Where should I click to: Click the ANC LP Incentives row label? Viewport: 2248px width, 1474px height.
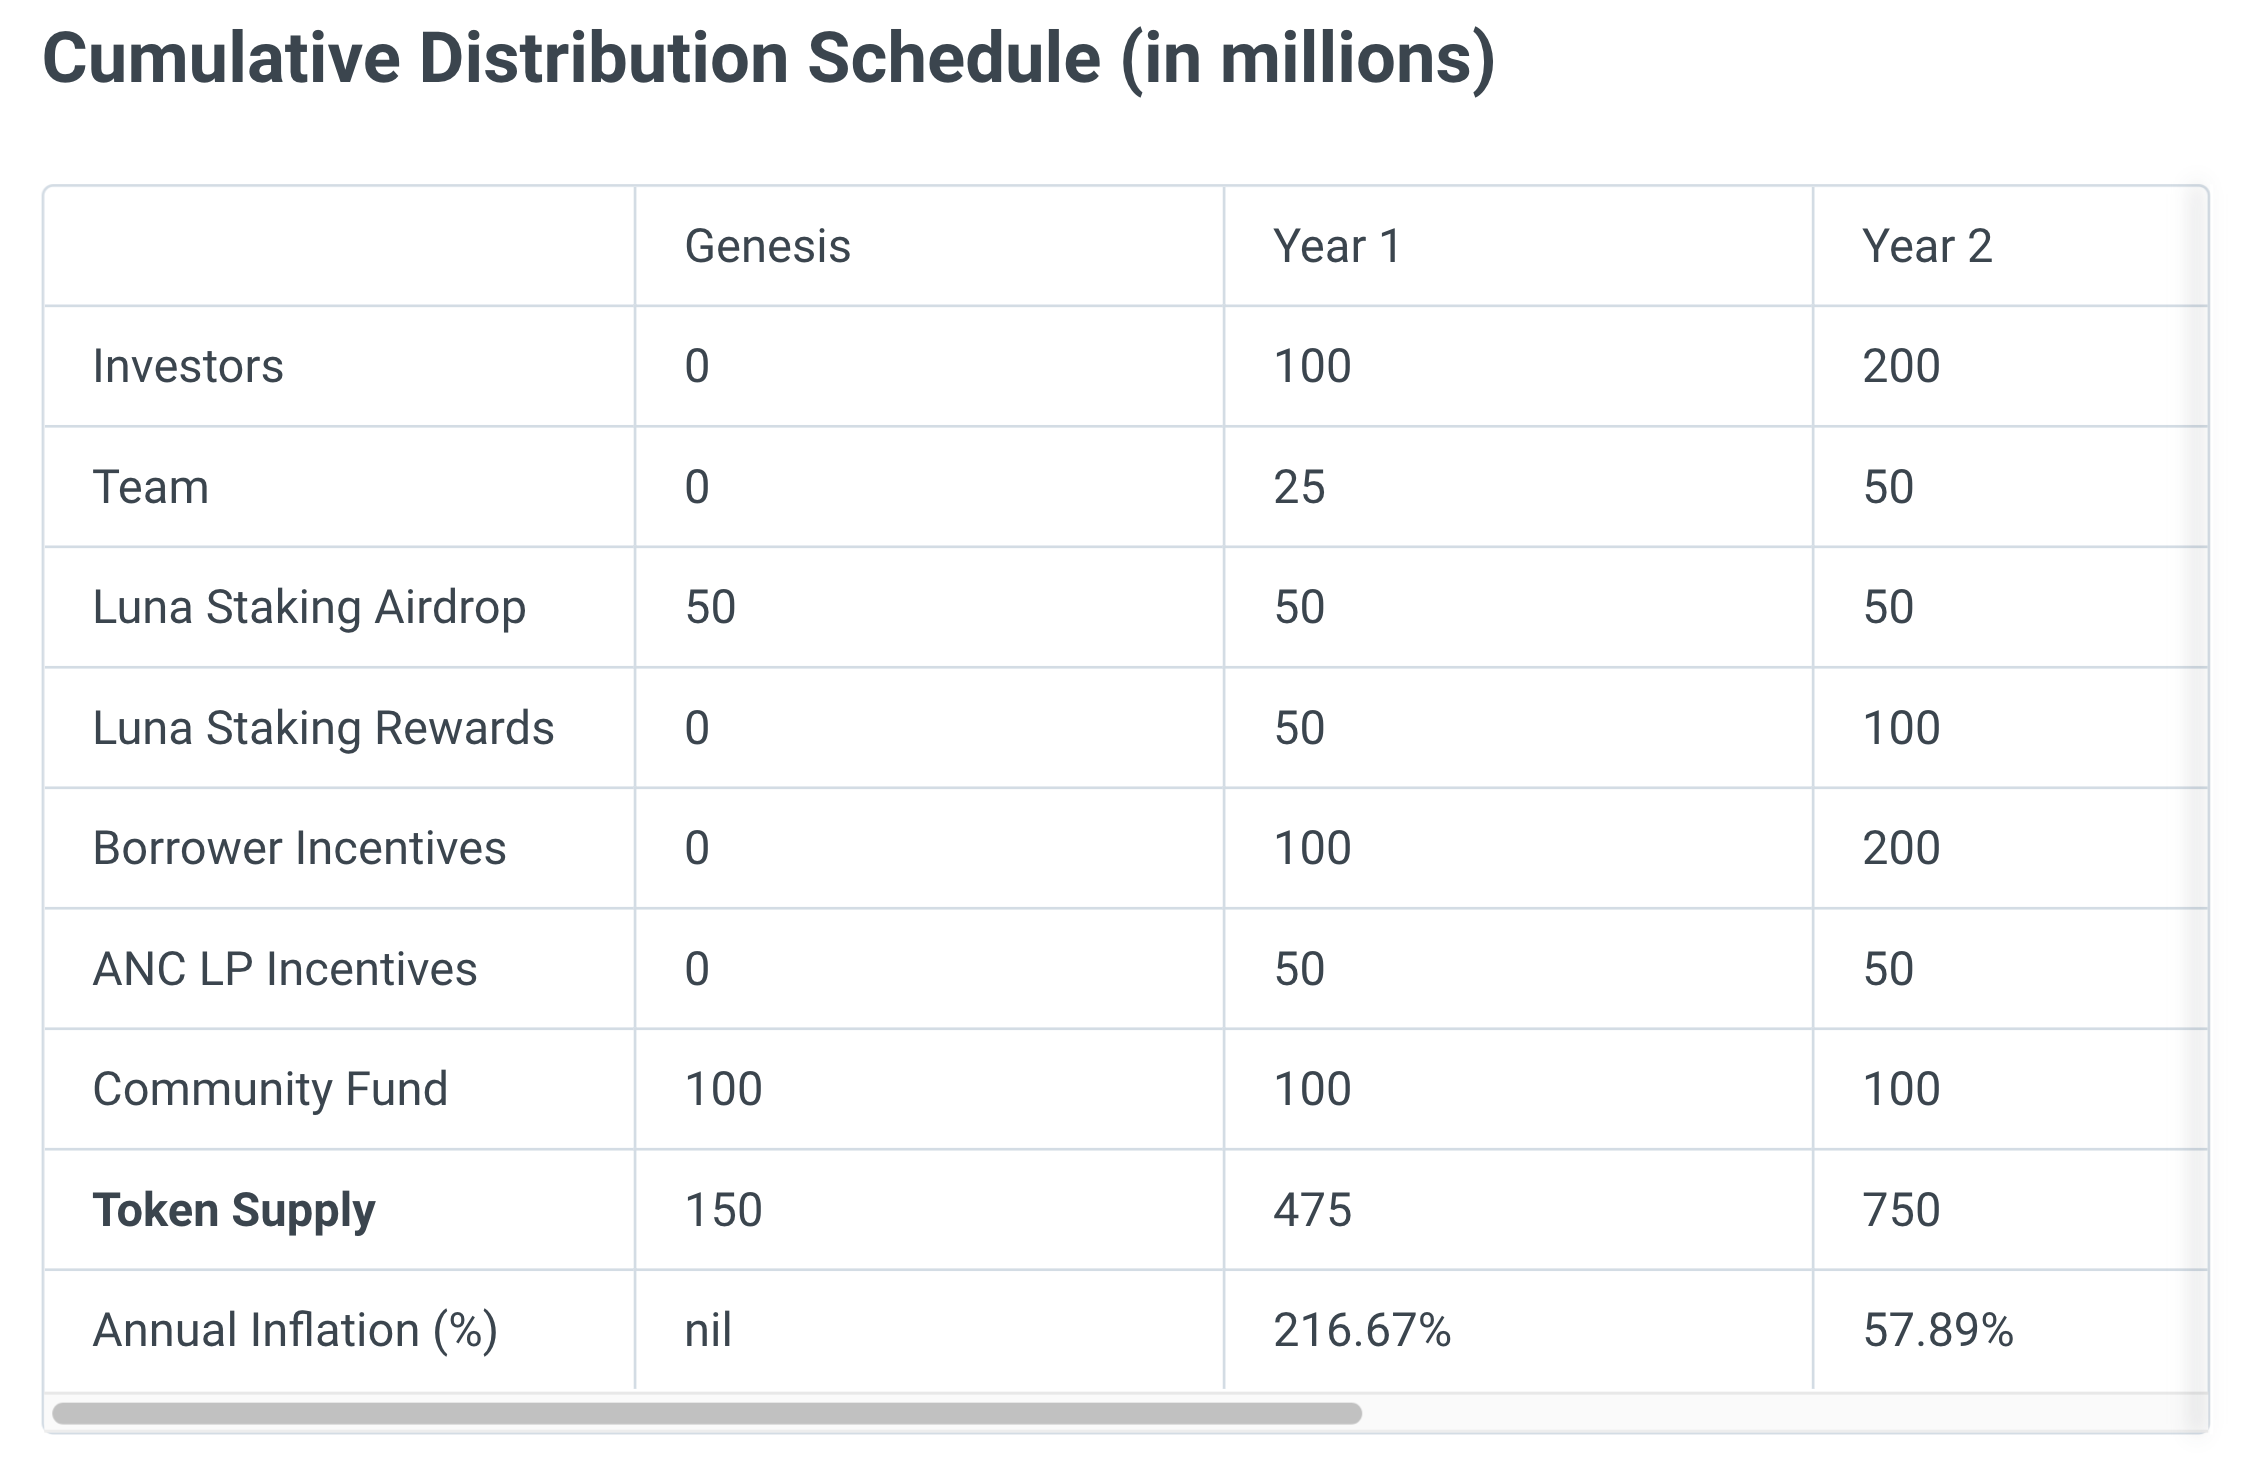point(285,969)
